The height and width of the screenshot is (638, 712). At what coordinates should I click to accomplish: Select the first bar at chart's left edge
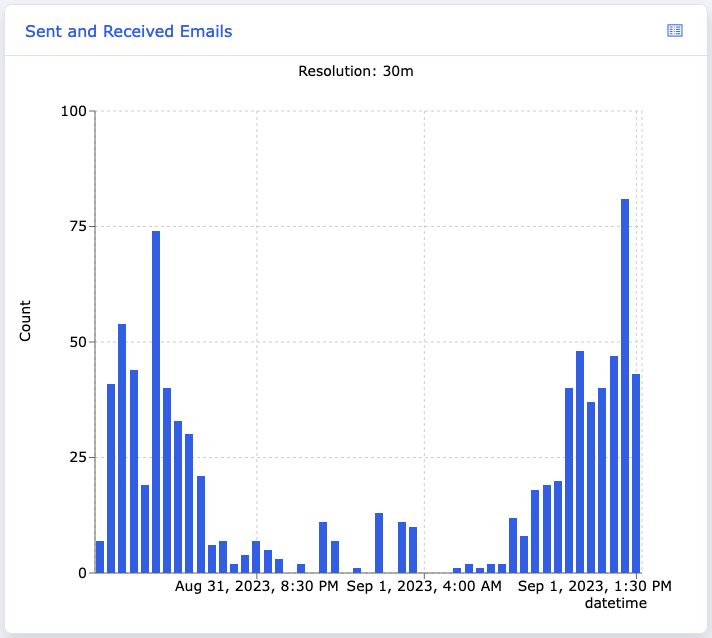(x=100, y=557)
